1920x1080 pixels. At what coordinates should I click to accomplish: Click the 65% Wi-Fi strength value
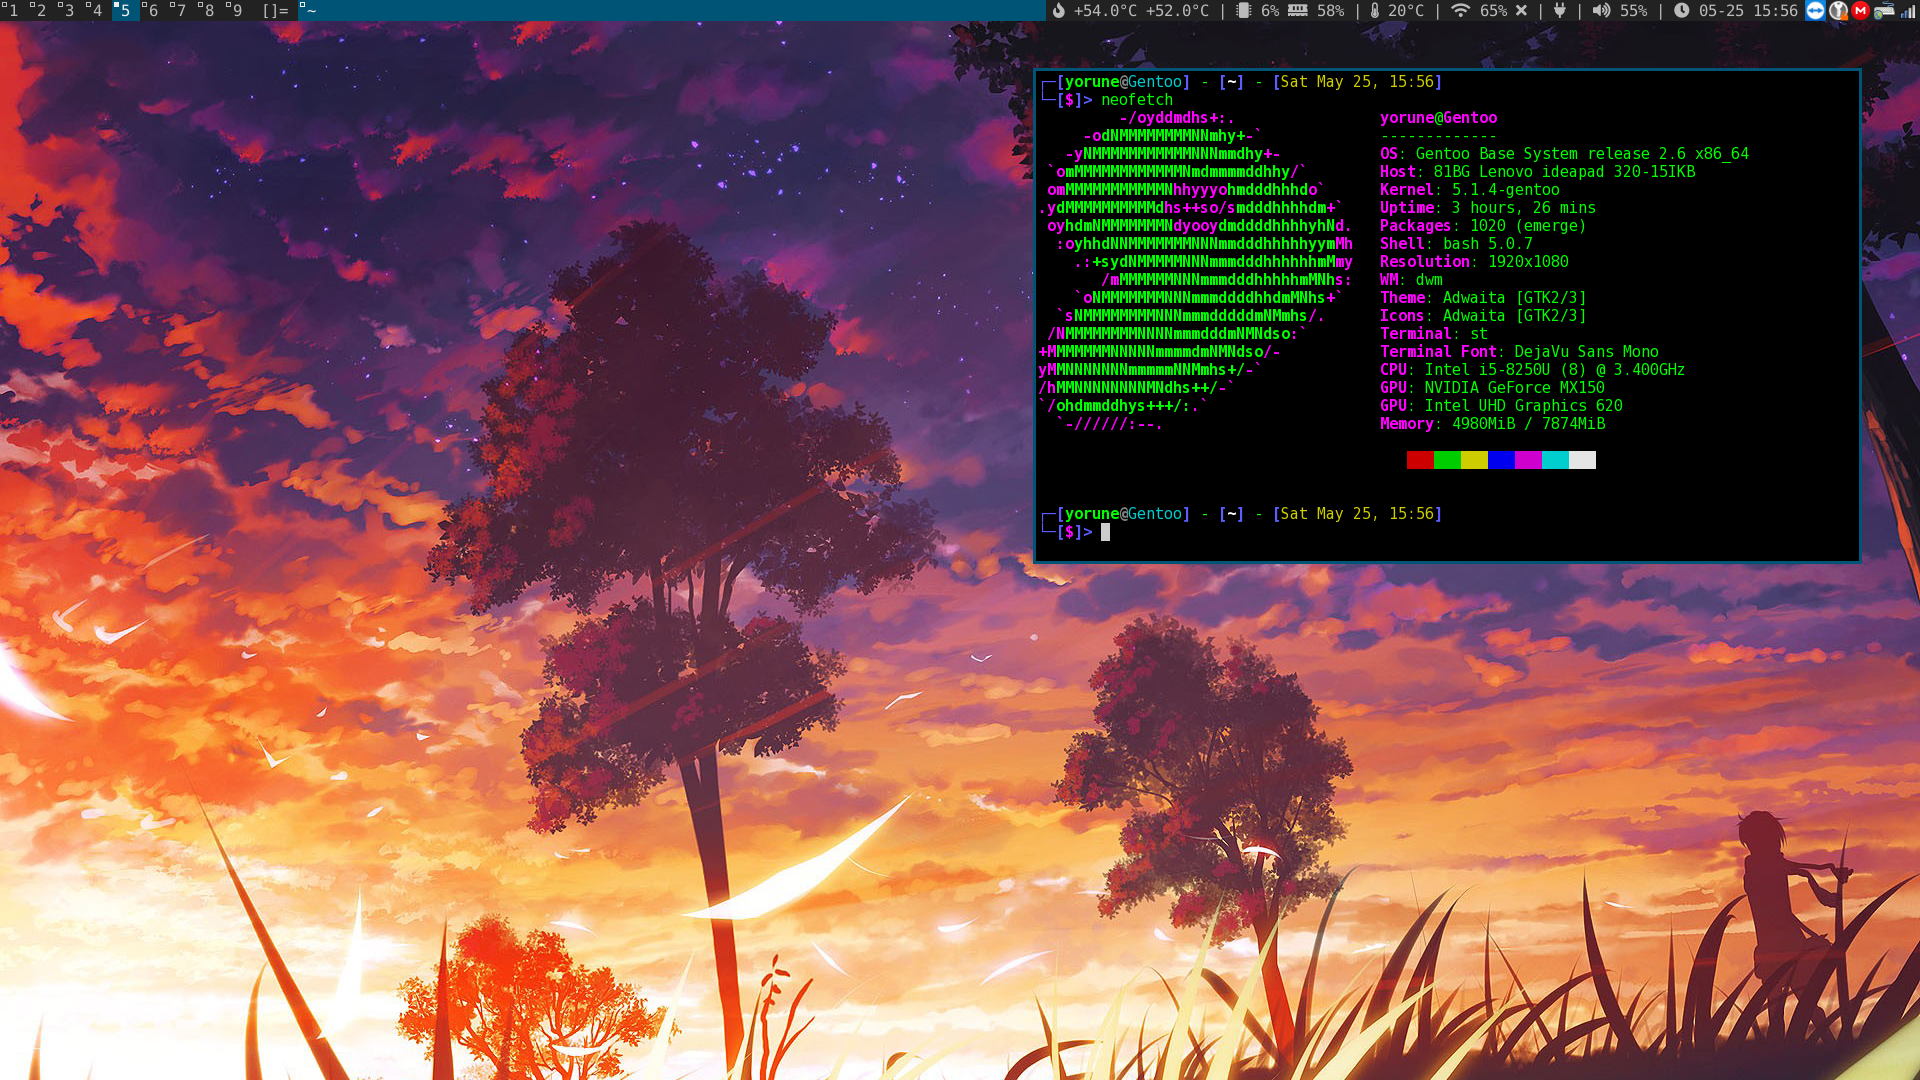pyautogui.click(x=1494, y=11)
